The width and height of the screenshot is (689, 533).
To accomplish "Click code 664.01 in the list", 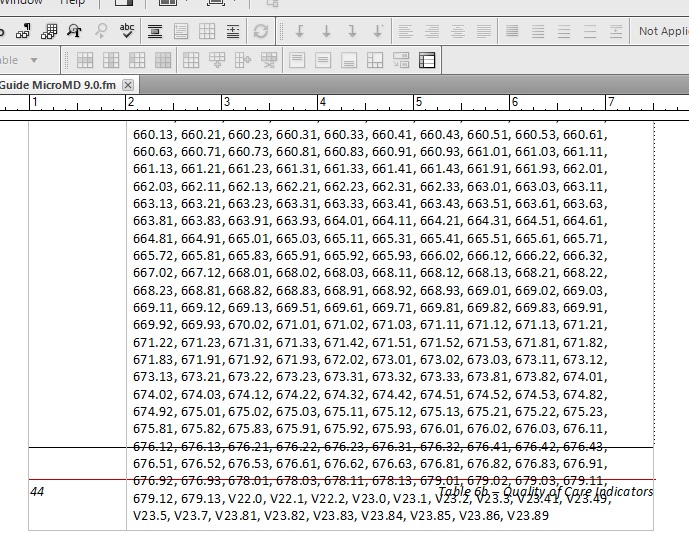I will (x=344, y=221).
